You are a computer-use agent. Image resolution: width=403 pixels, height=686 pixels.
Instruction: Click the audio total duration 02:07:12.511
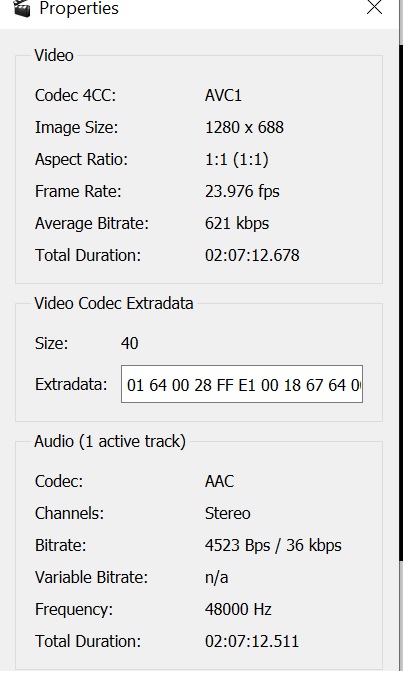click(252, 641)
